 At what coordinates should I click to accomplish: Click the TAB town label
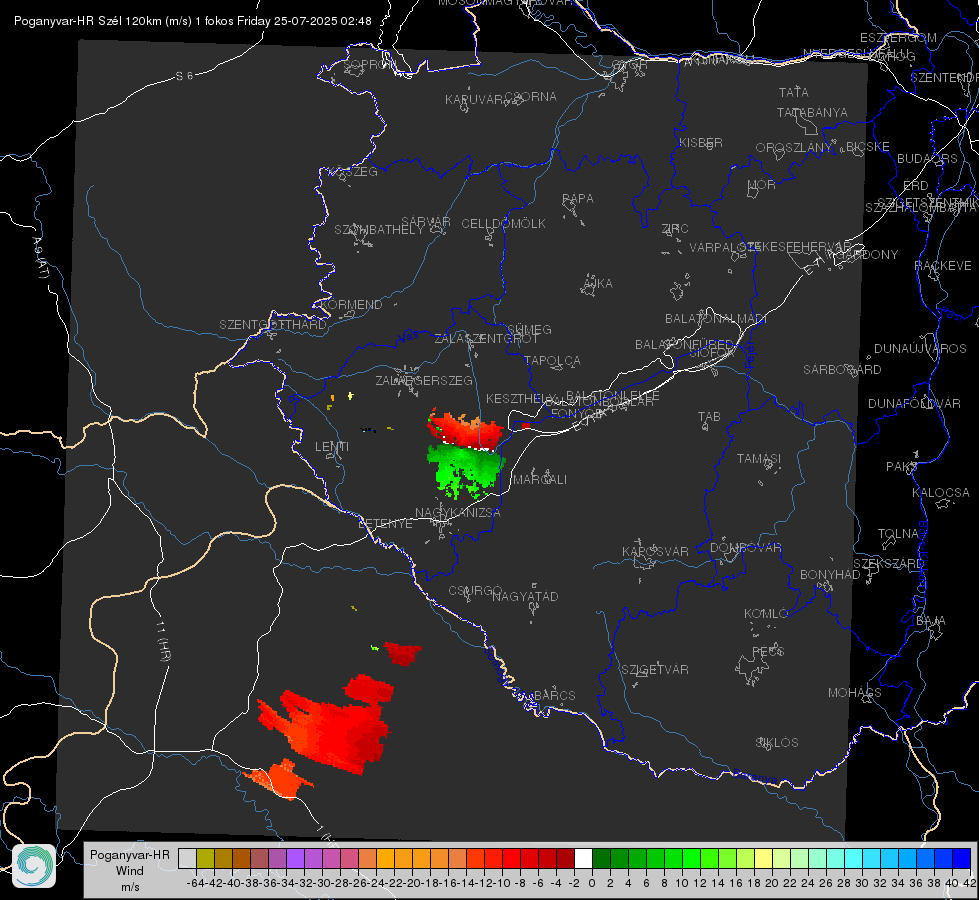point(709,417)
